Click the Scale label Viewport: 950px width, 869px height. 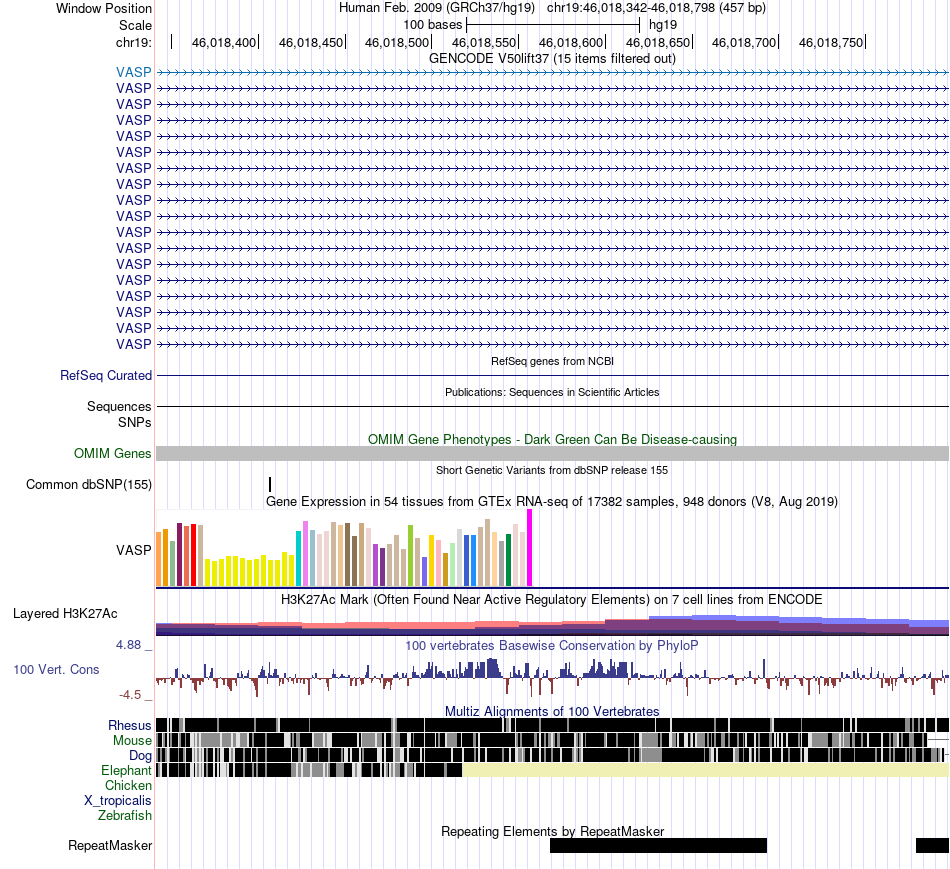135,25
